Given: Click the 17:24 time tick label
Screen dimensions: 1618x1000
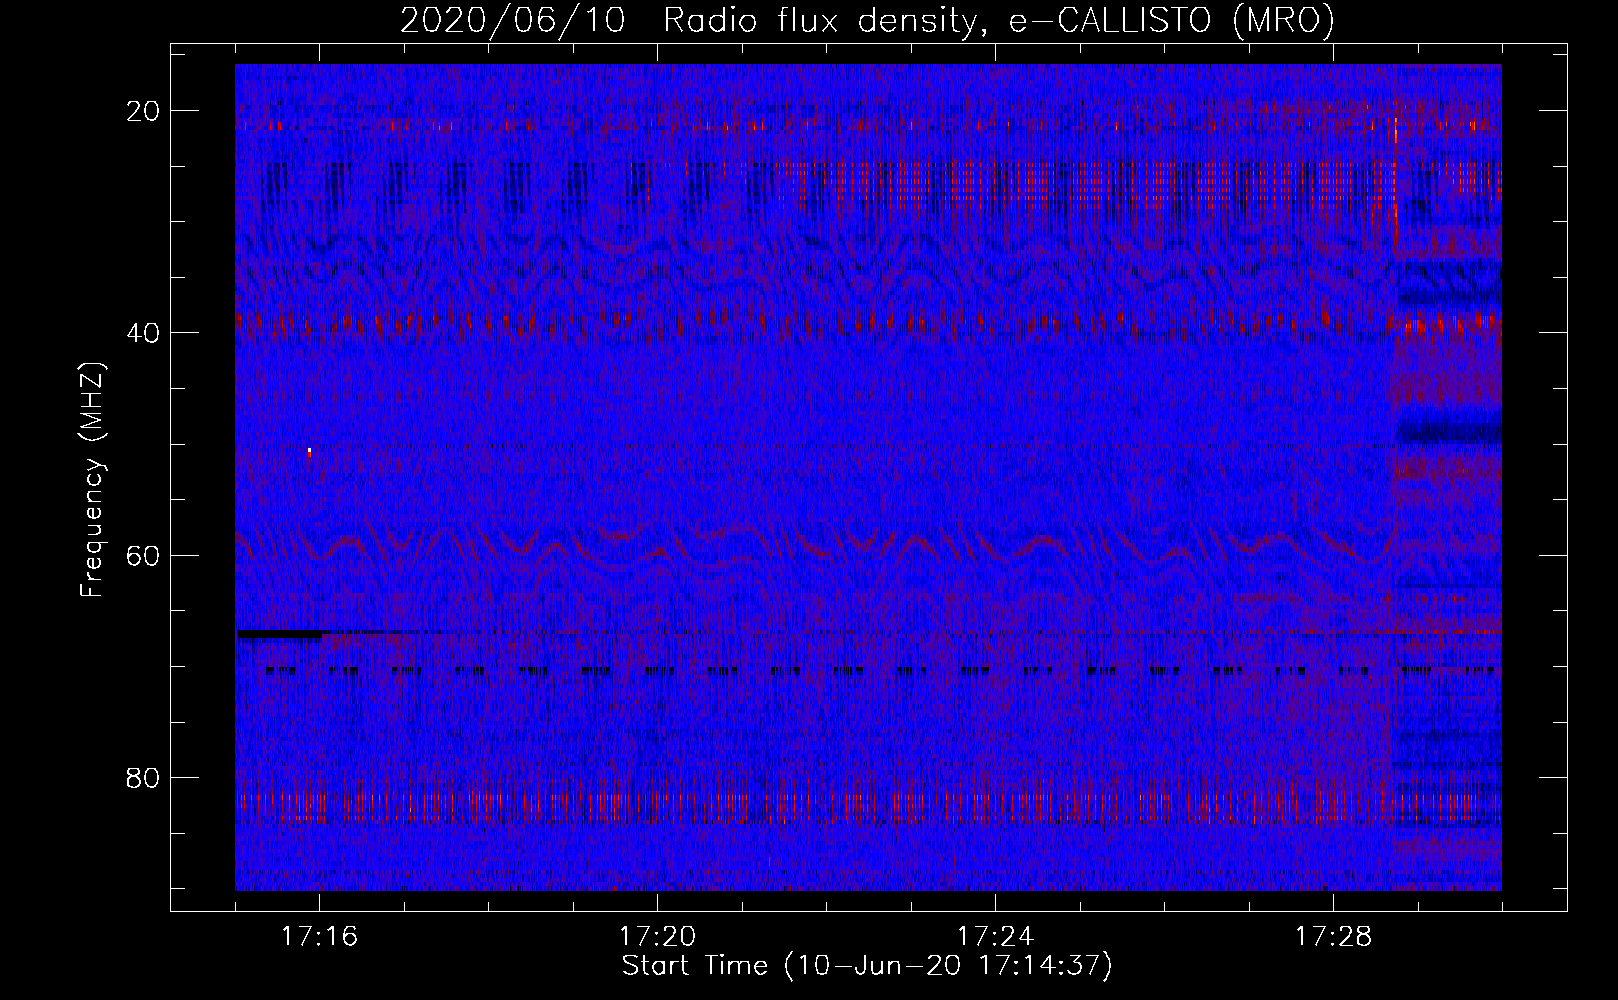Looking at the screenshot, I should (995, 937).
